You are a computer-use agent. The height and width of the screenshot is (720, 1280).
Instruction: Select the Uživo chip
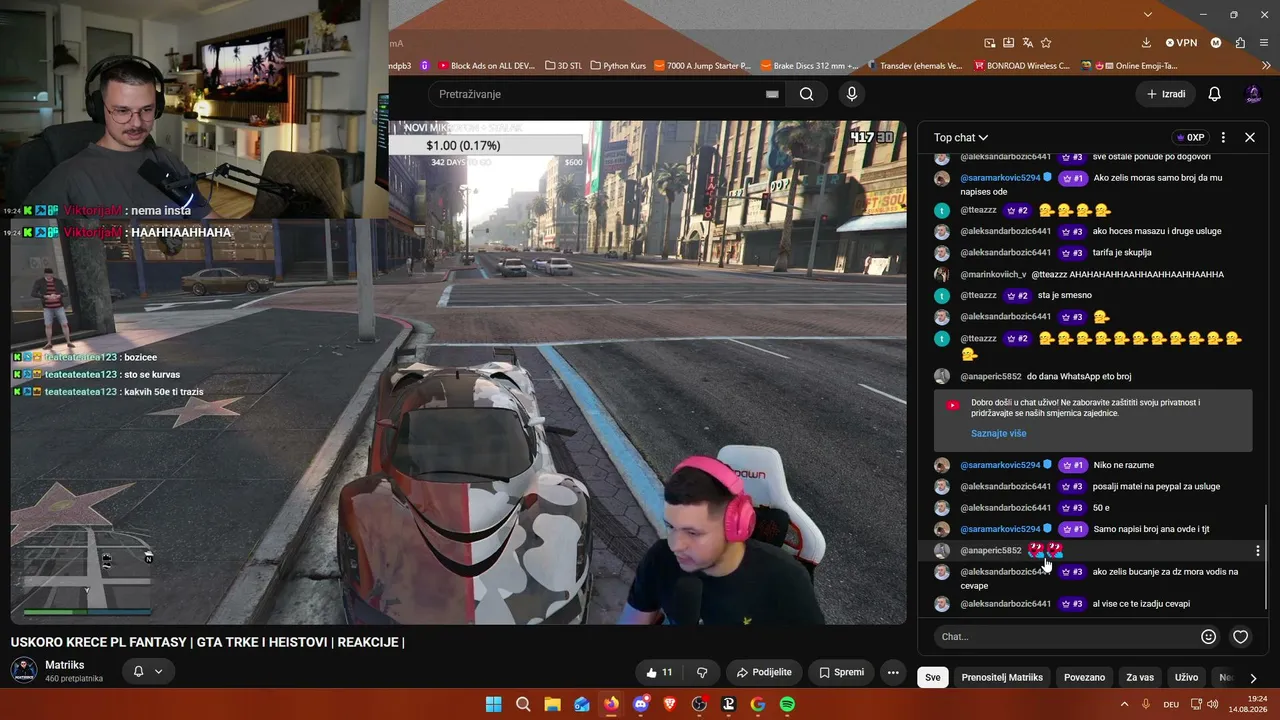point(1186,677)
